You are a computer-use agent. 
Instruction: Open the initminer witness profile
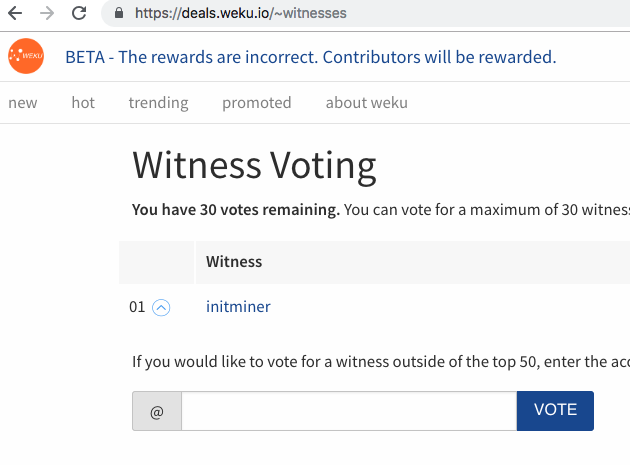[238, 307]
